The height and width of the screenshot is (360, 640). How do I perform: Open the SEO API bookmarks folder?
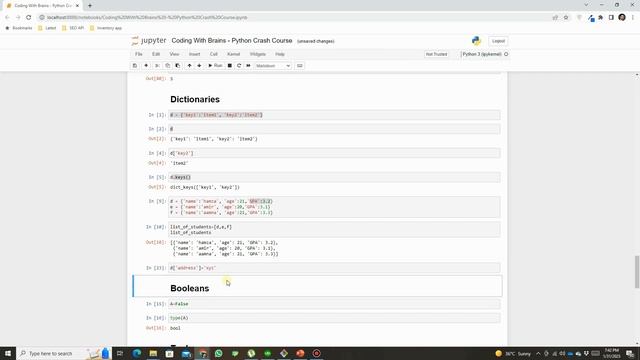(x=73, y=28)
